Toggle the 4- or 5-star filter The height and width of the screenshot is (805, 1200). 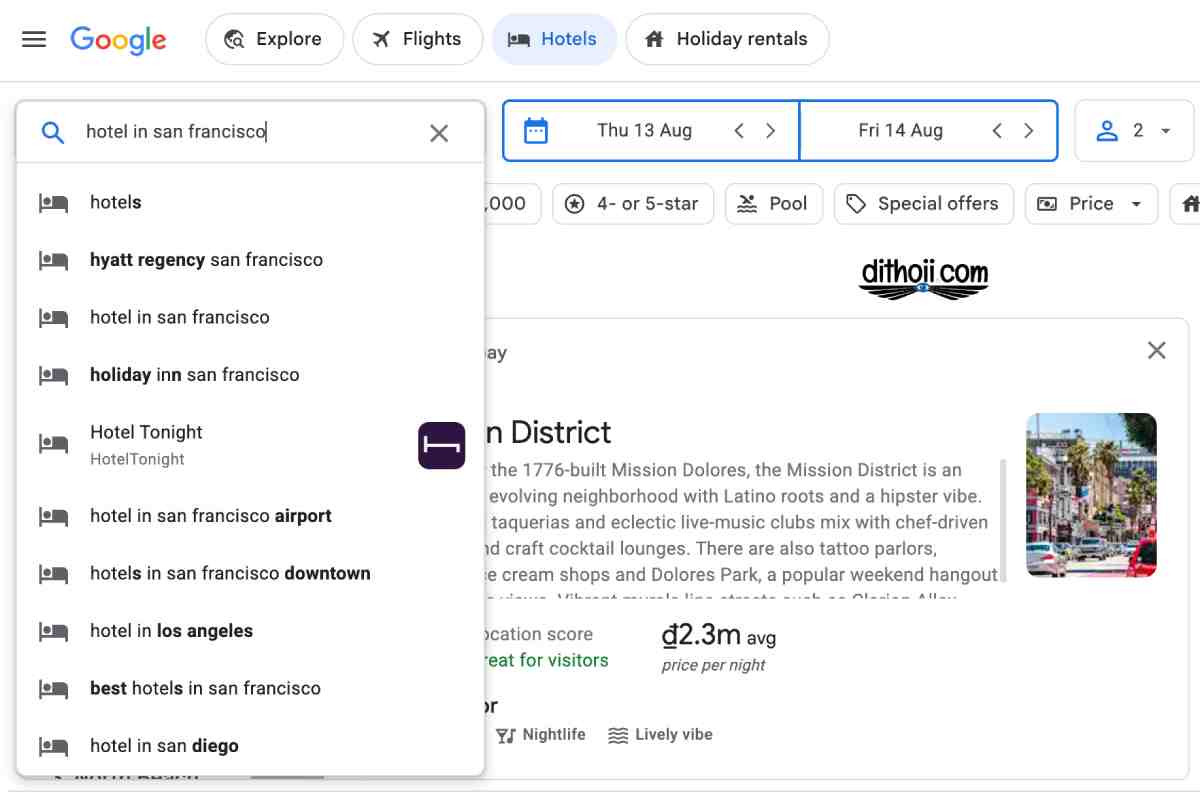[x=633, y=204]
